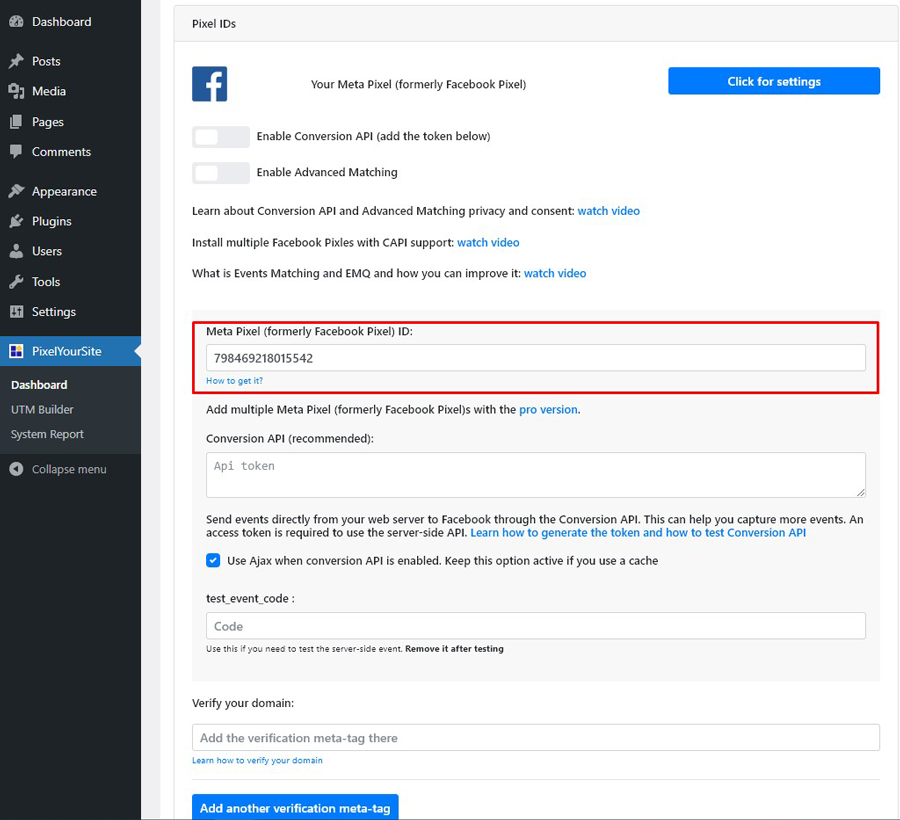Click Learn how to verify your domain link
The height and width of the screenshot is (820, 900).
(x=257, y=760)
